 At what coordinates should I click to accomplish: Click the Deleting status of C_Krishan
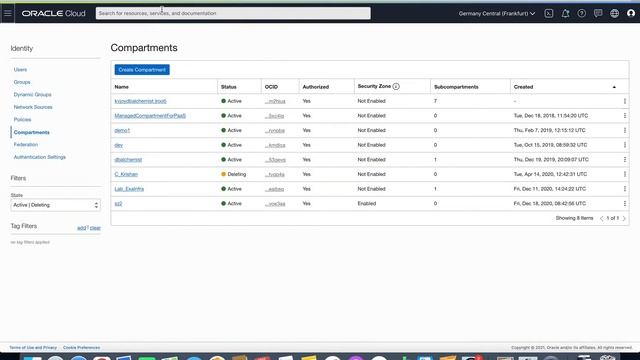click(x=233, y=174)
